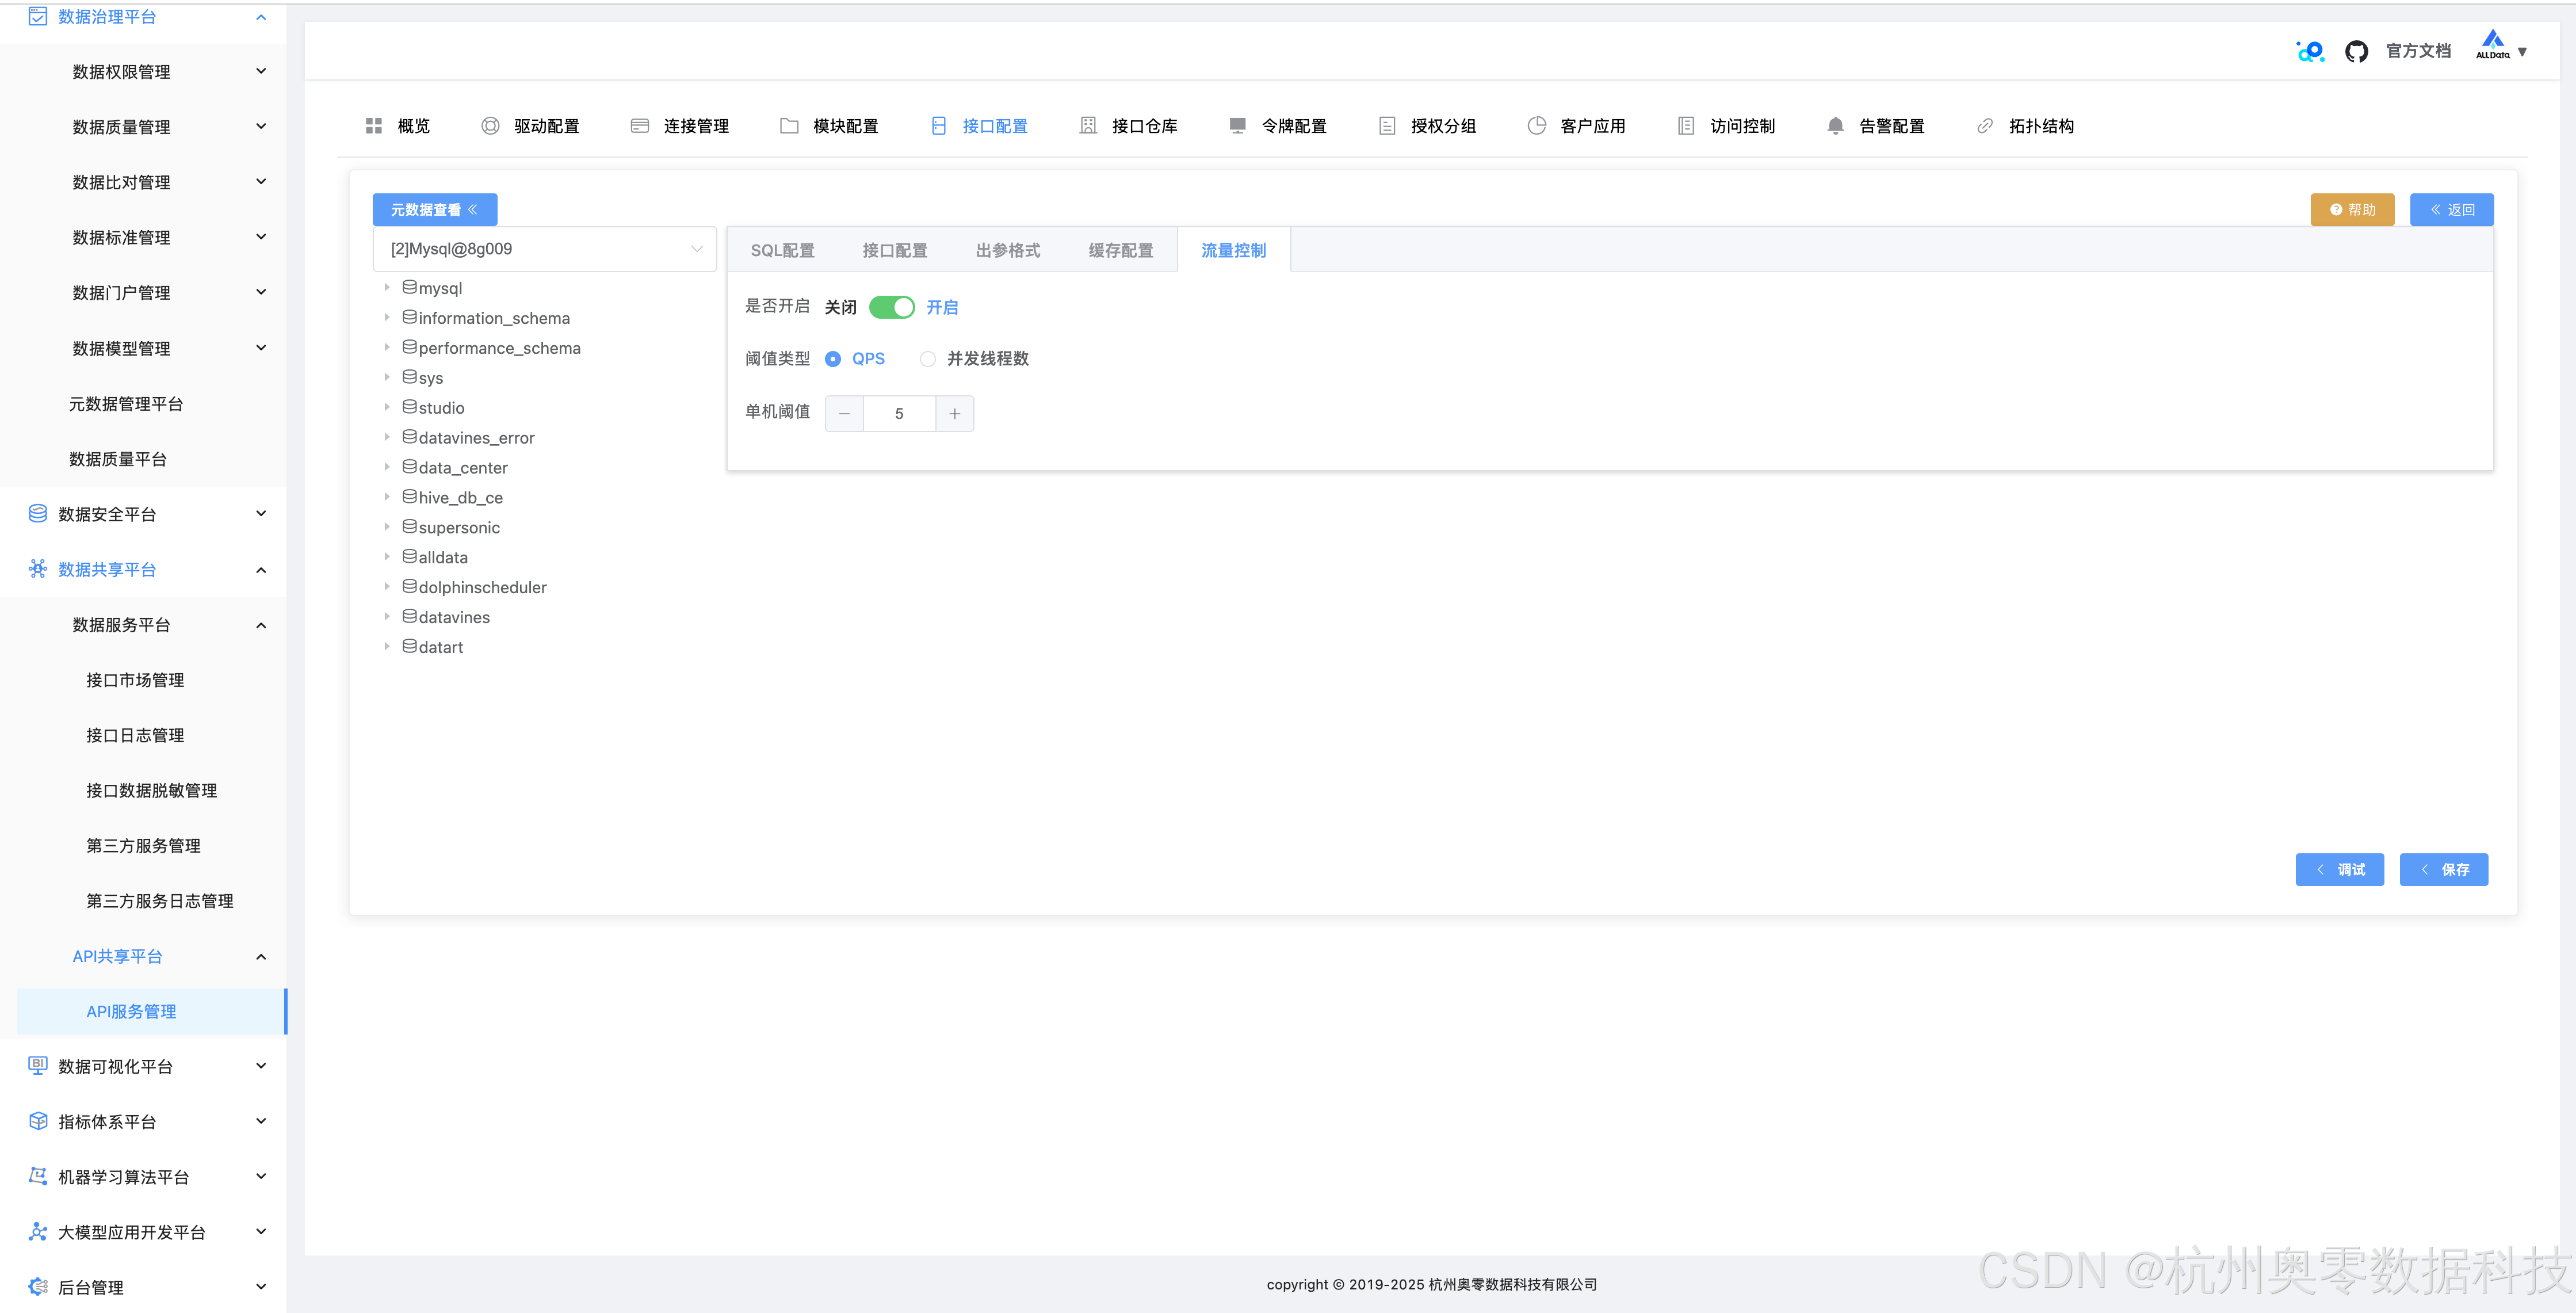Click the 接口配置 document icon
The width and height of the screenshot is (2576, 1313).
click(x=938, y=126)
